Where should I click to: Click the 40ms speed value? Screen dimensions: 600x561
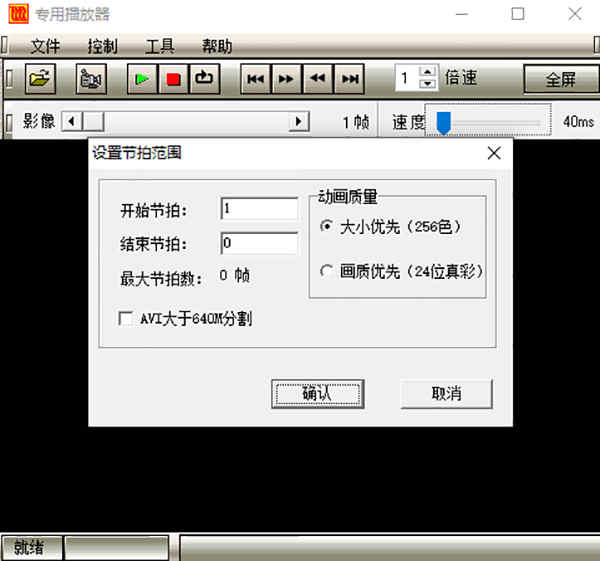coord(578,122)
